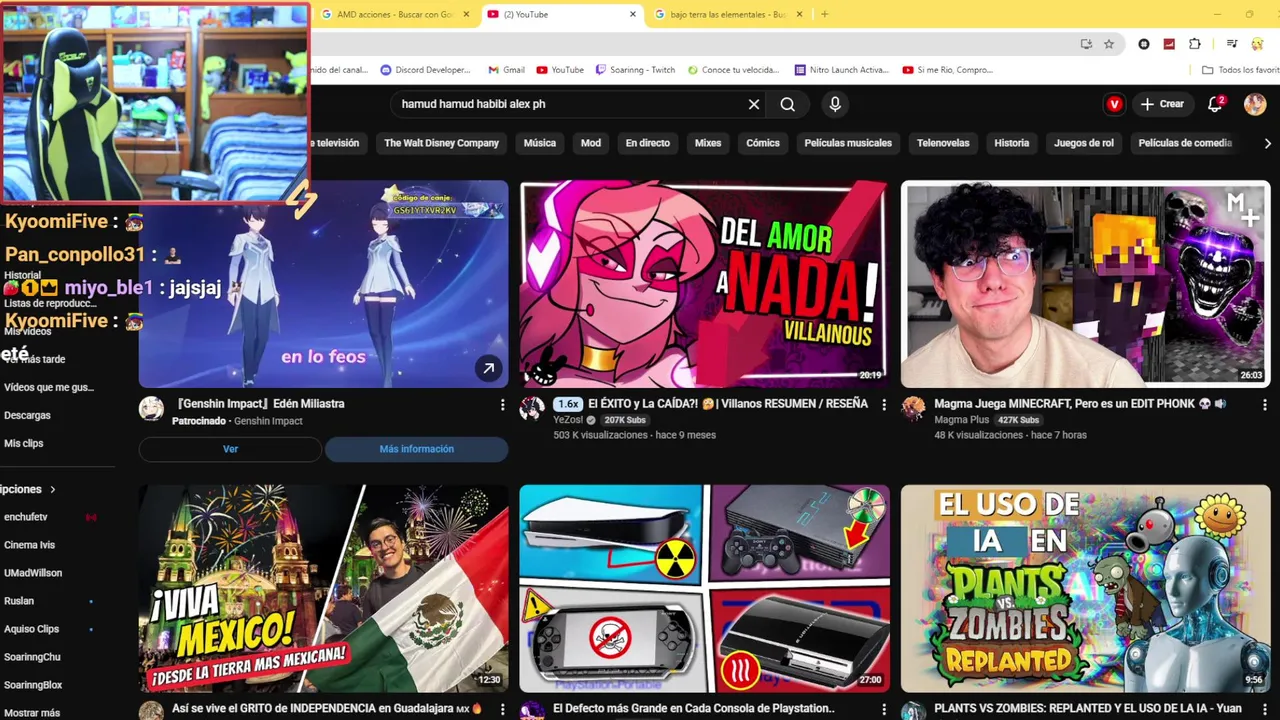Viewport: 1280px width, 720px height.
Task: Select the Mod category chip
Action: coord(591,143)
